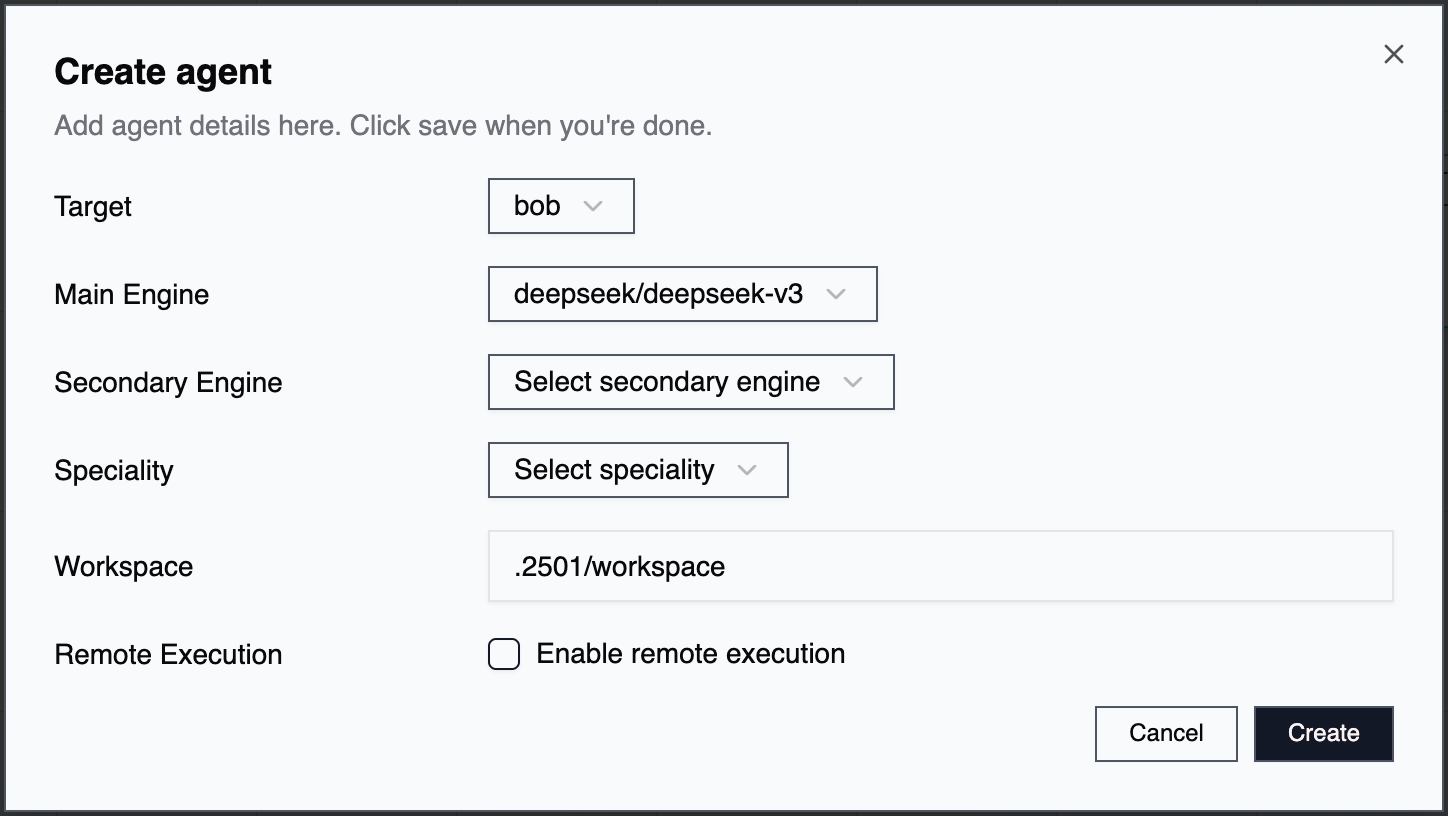Image resolution: width=1448 pixels, height=816 pixels.
Task: Click the Main Engine field label
Action: point(132,295)
